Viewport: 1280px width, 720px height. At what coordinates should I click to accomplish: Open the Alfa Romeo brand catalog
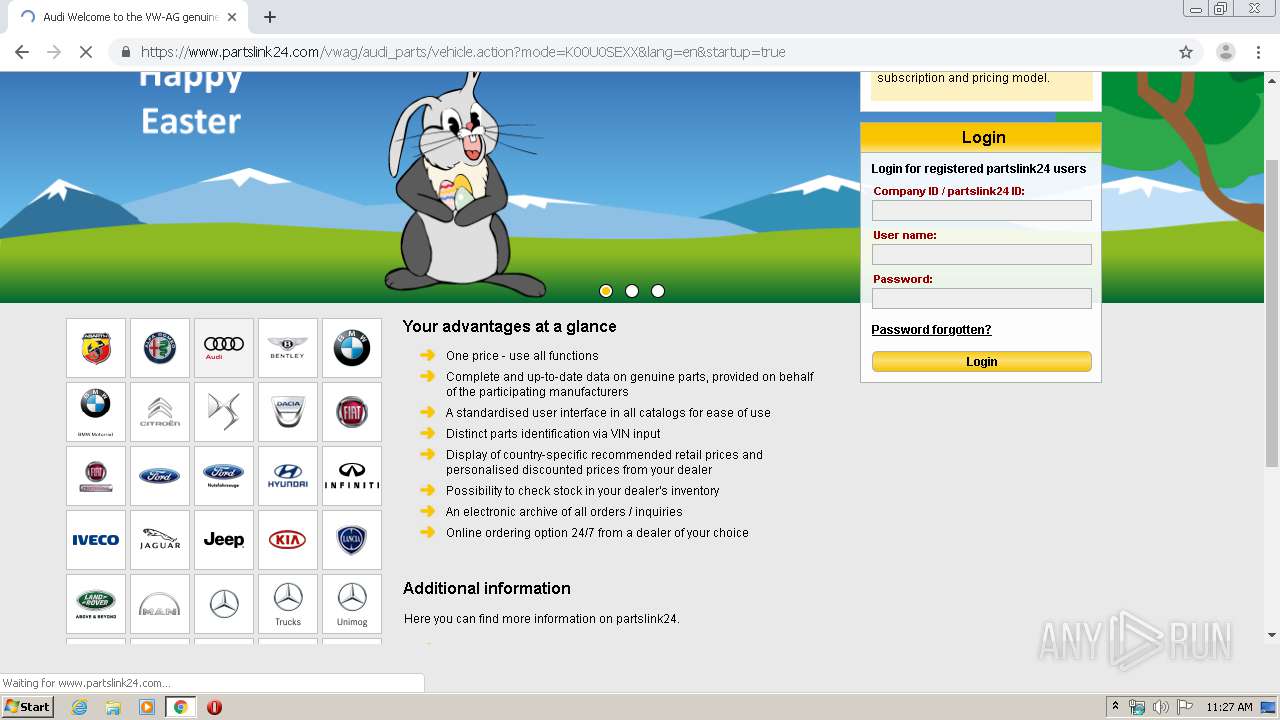(160, 348)
